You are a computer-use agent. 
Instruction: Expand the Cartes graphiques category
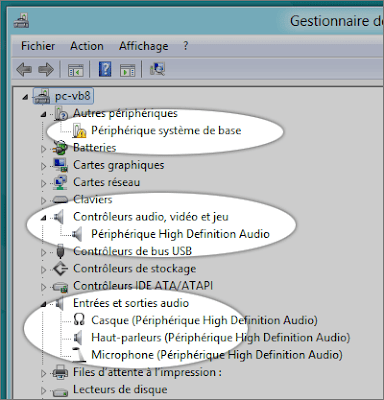[43, 166]
